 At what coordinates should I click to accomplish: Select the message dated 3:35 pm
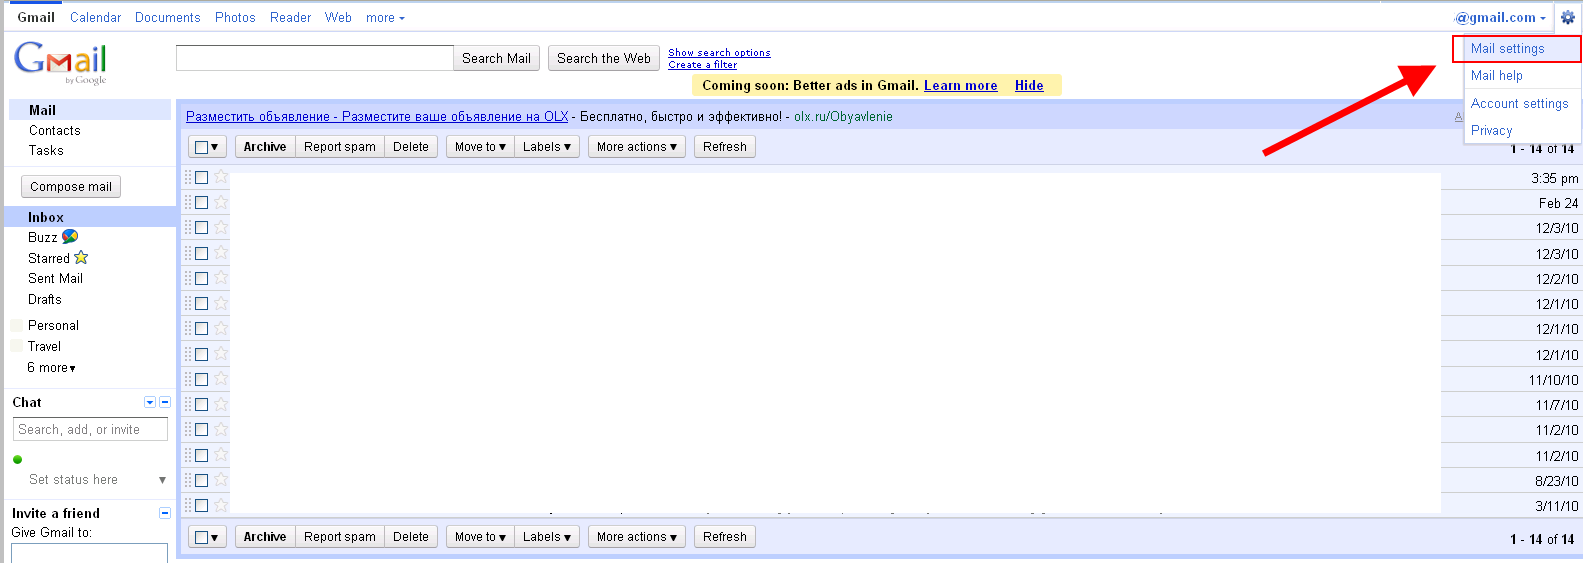click(201, 177)
